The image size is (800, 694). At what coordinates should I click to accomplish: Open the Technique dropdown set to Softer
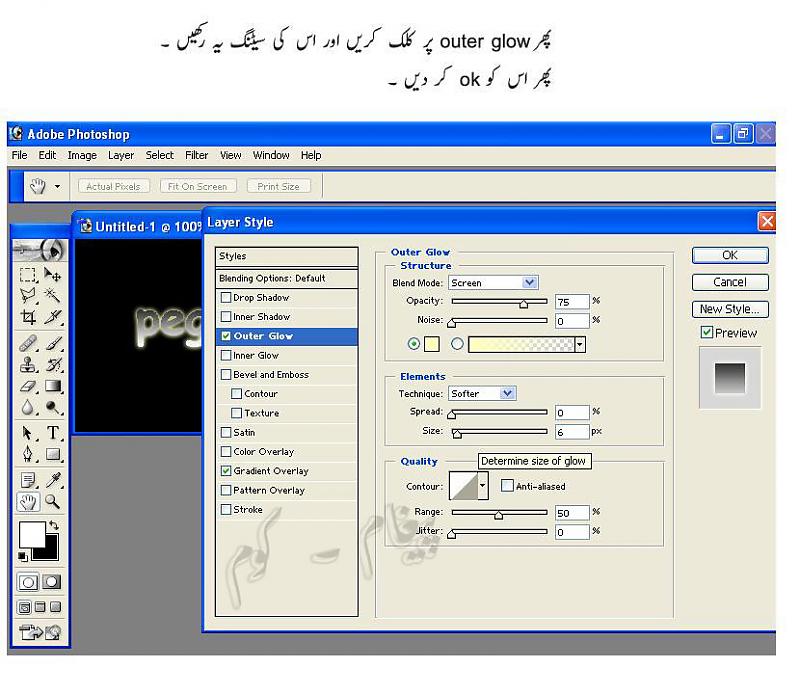point(508,394)
